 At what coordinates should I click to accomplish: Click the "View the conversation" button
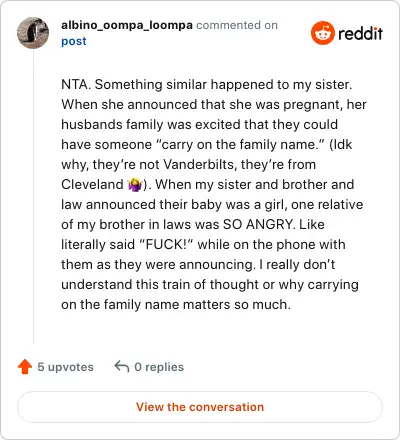tap(200, 407)
